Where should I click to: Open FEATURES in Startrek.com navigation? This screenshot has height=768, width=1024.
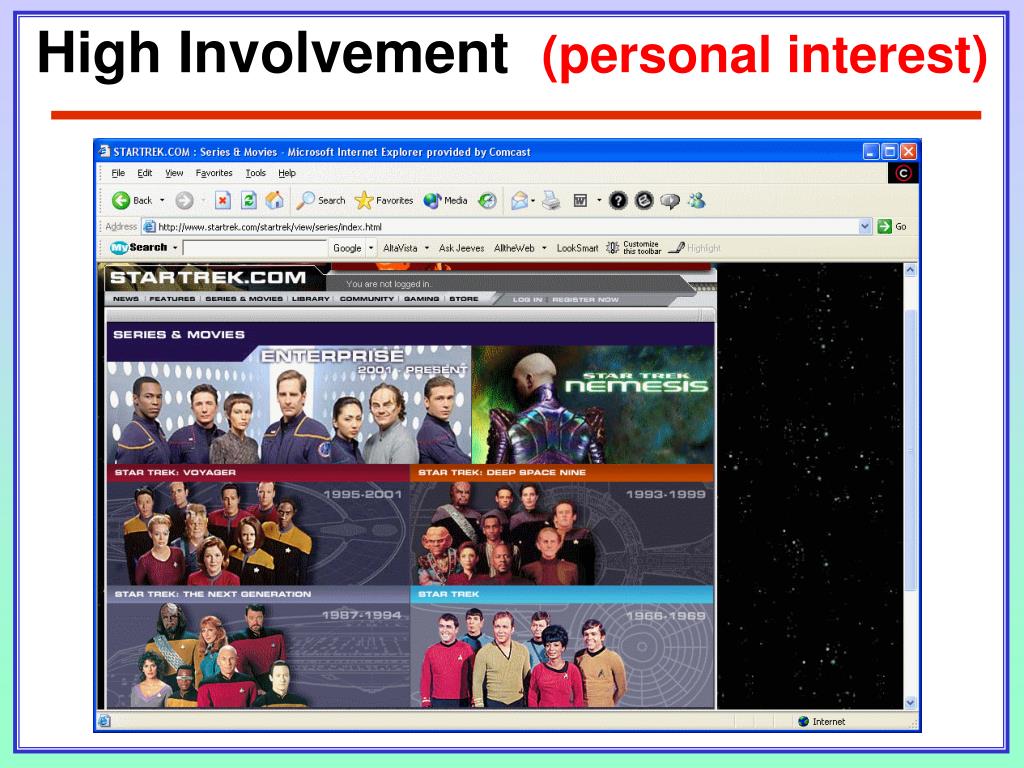tap(172, 298)
